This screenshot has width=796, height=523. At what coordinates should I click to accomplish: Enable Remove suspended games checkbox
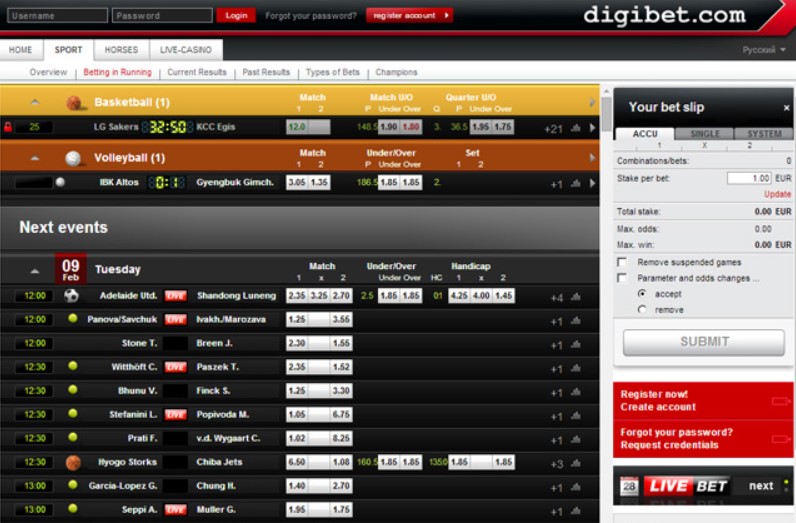[622, 262]
